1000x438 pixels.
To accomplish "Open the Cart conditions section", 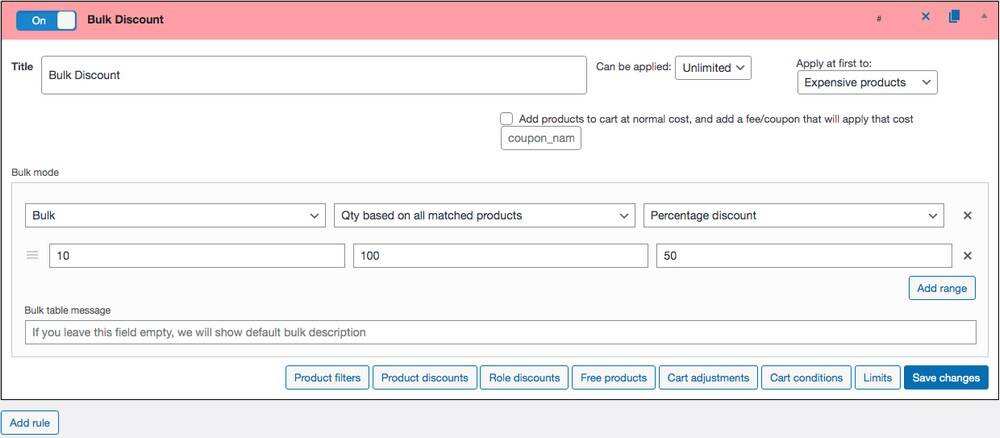I will click(804, 378).
